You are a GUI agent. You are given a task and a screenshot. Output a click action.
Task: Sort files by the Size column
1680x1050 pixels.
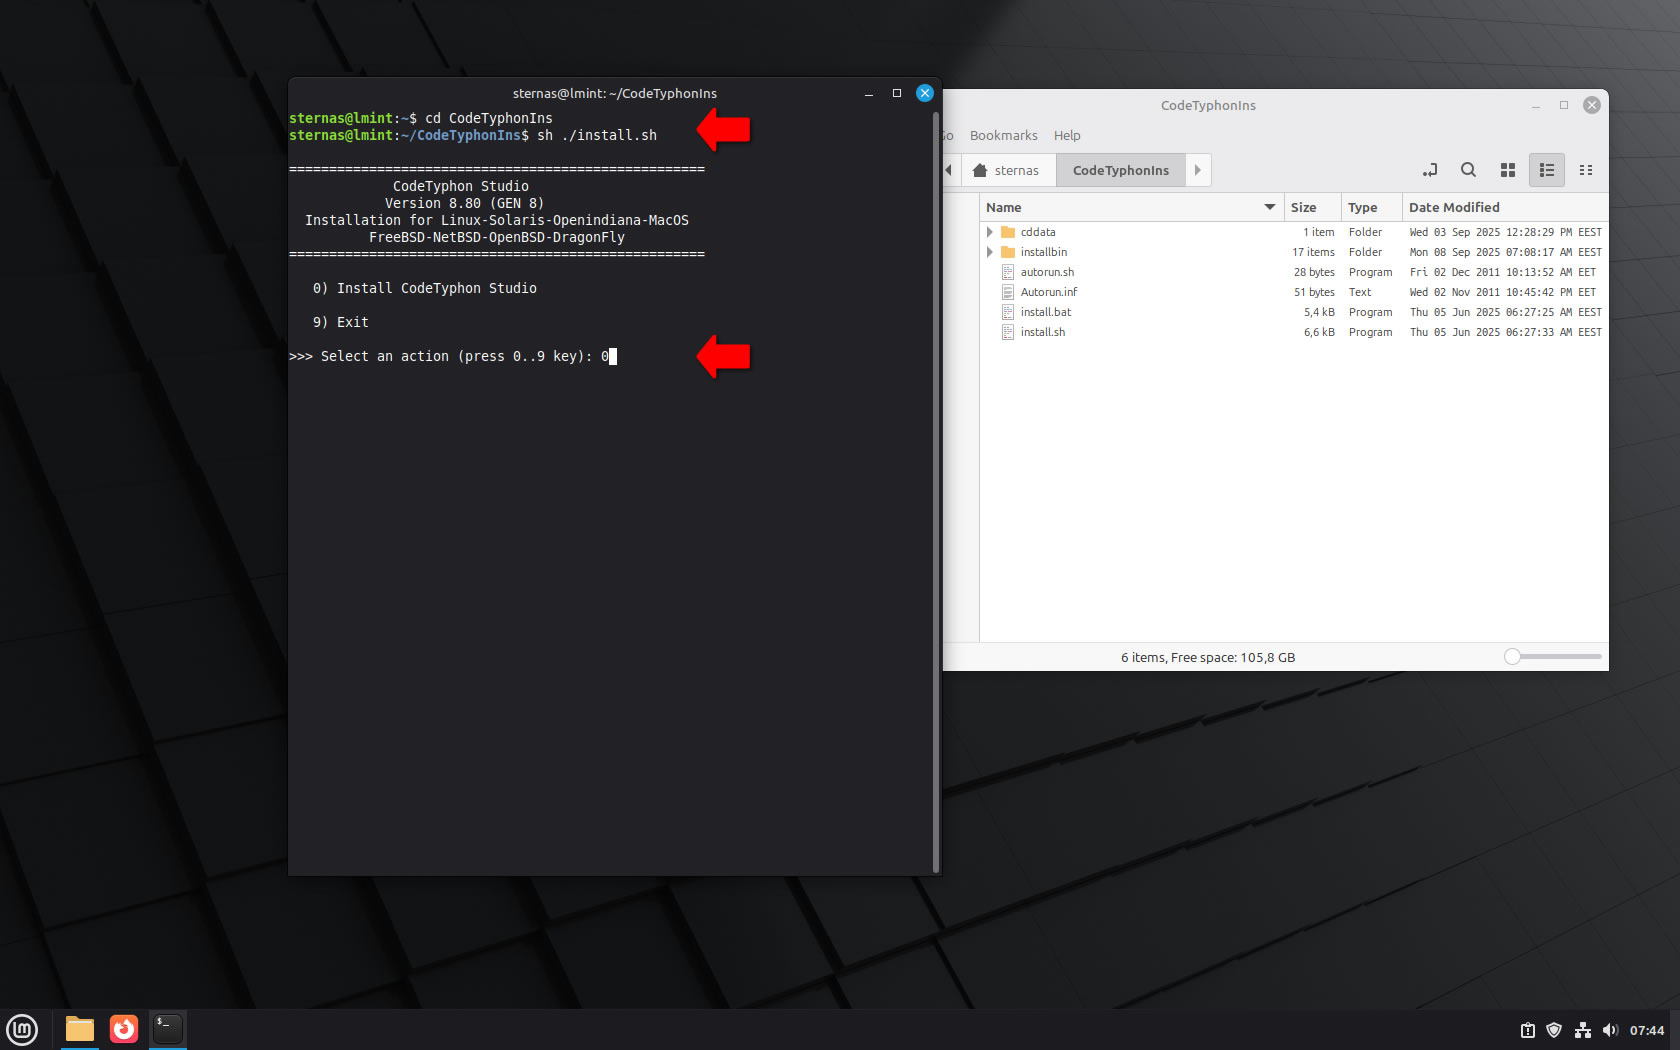click(1312, 207)
